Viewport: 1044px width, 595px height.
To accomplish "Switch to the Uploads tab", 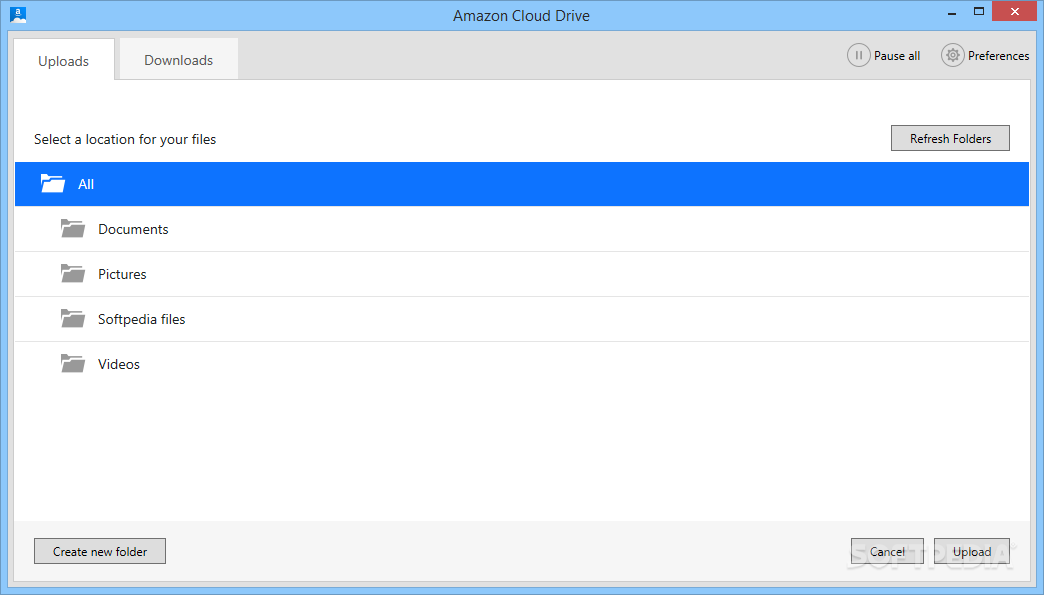I will 64,61.
